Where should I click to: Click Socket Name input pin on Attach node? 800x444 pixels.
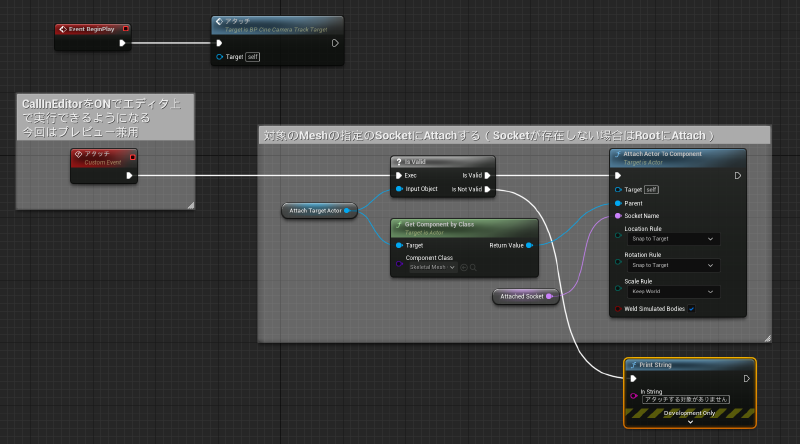(618, 216)
